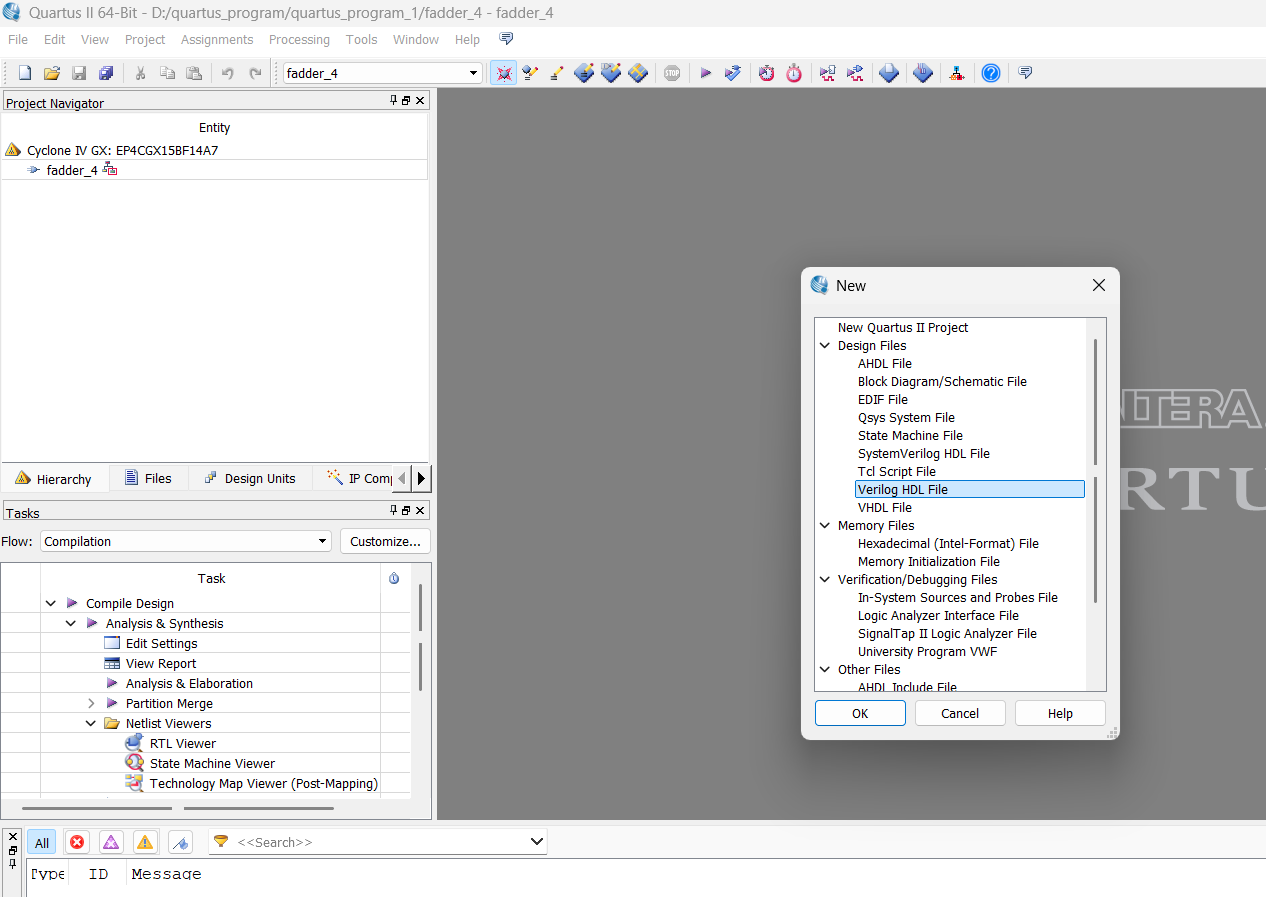
Task: Collapse Other Files category
Action: coord(825,669)
